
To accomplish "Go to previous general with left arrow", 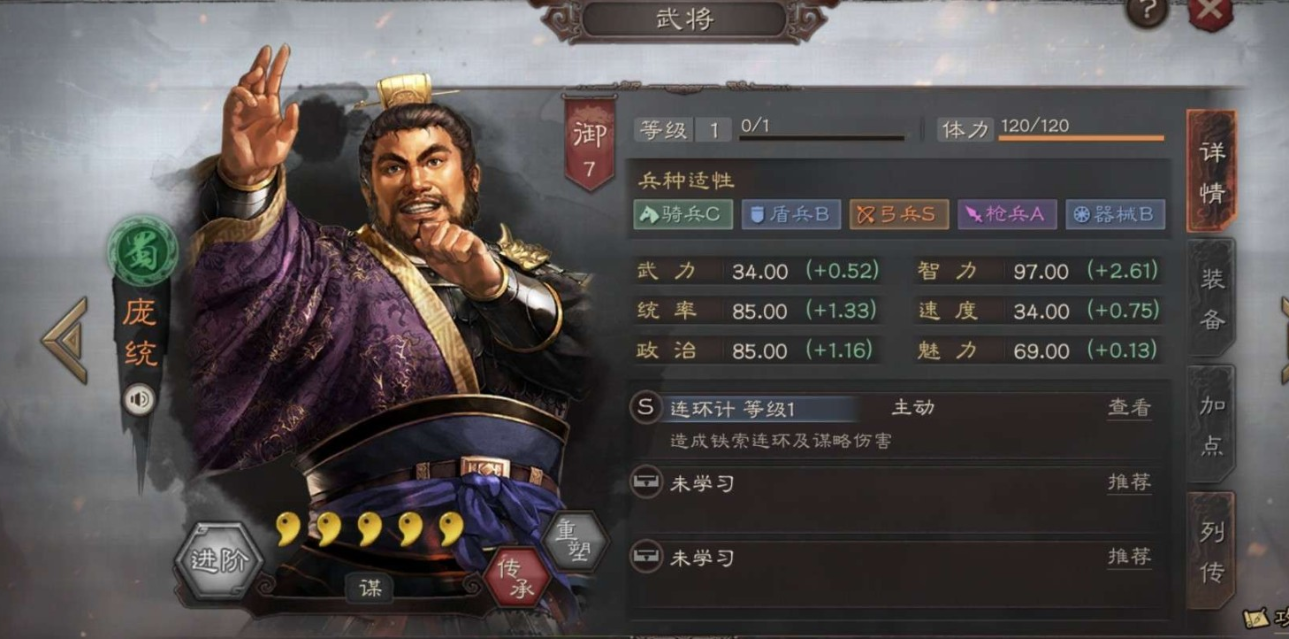I will click(x=65, y=340).
